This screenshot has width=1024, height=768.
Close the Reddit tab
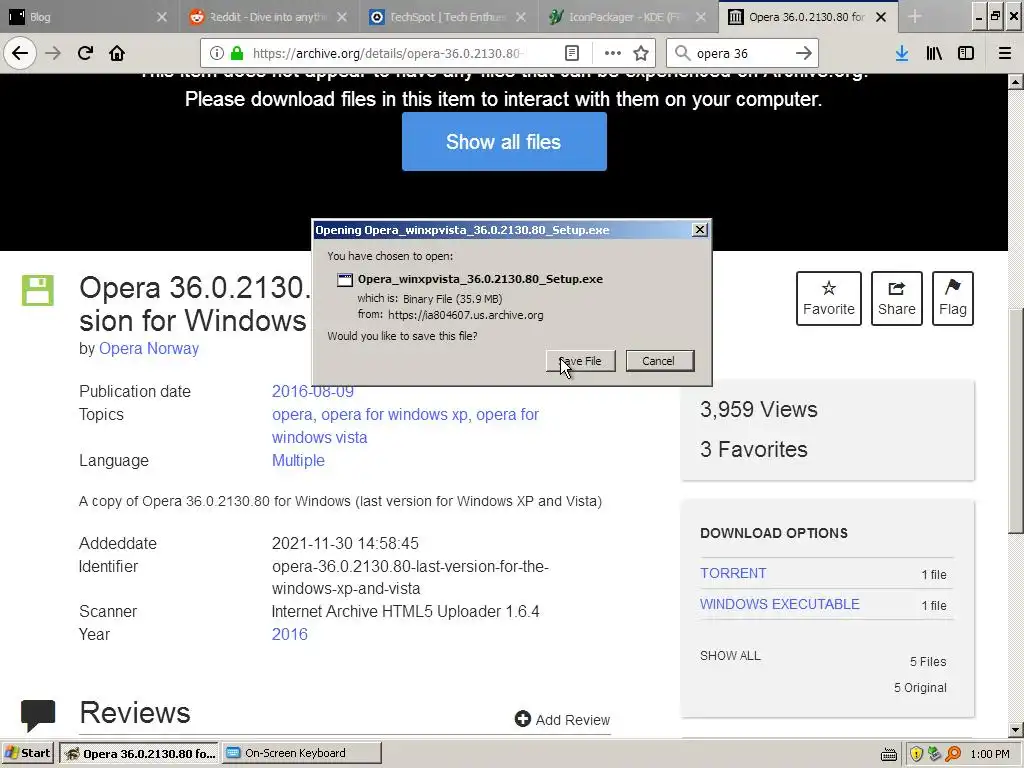(x=342, y=17)
